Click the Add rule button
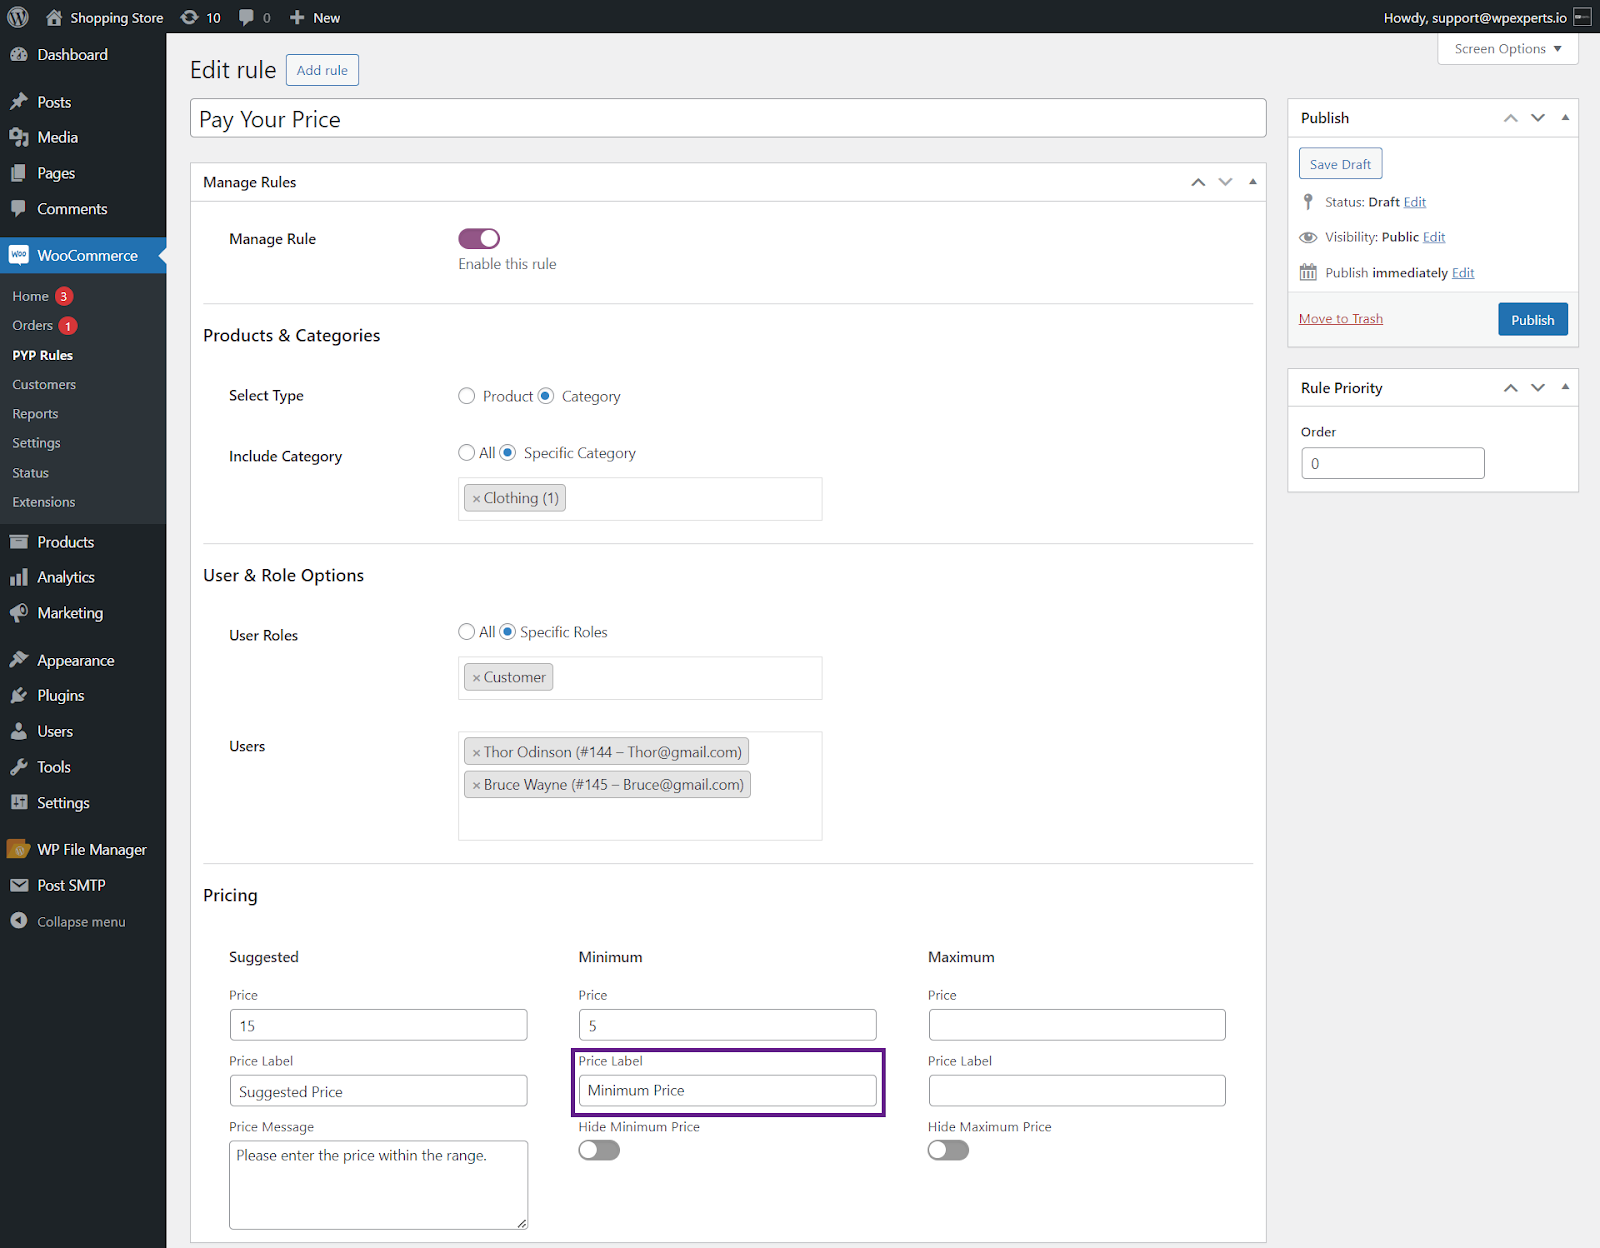This screenshot has width=1600, height=1248. point(322,70)
